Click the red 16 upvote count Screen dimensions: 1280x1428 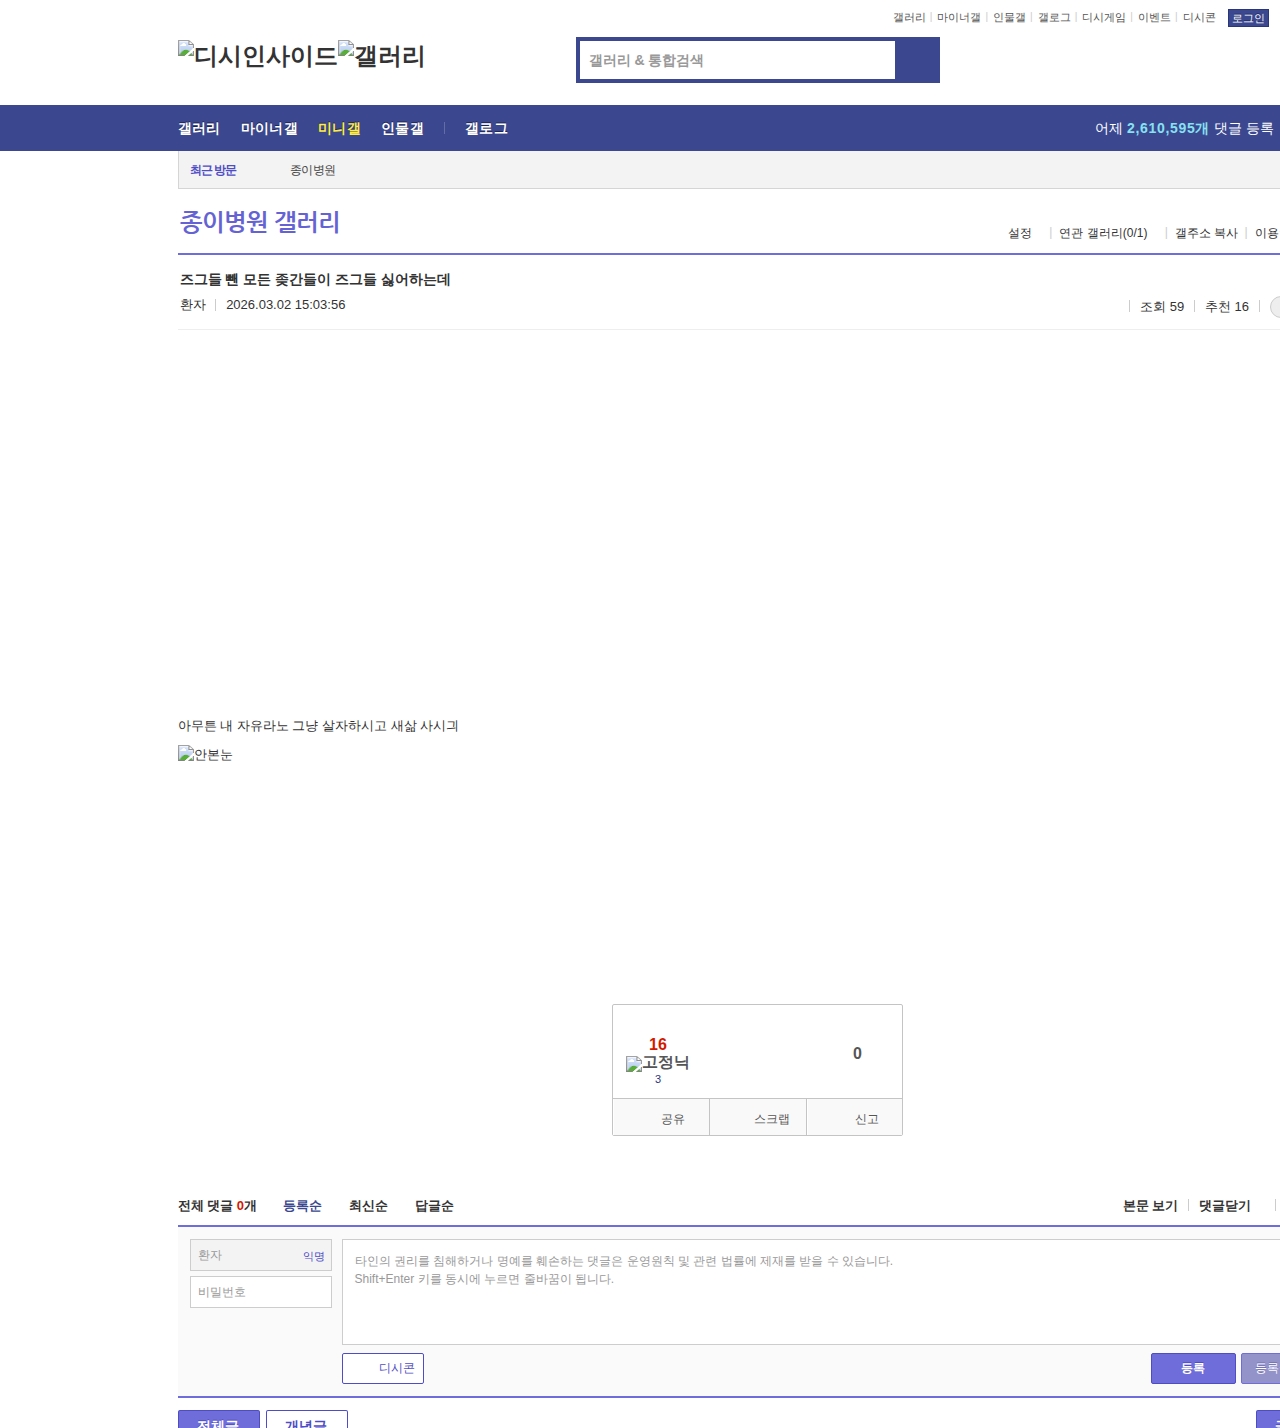(657, 1044)
